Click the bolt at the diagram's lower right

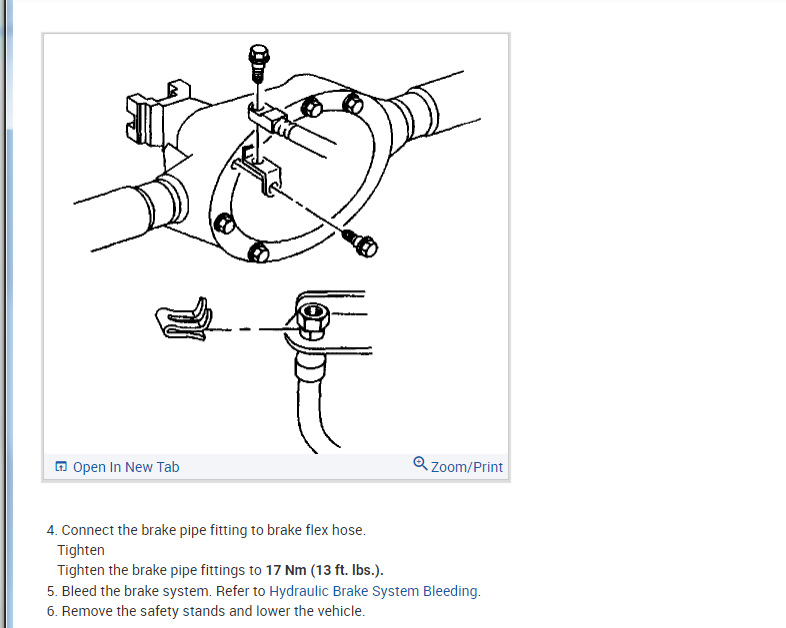click(x=361, y=244)
